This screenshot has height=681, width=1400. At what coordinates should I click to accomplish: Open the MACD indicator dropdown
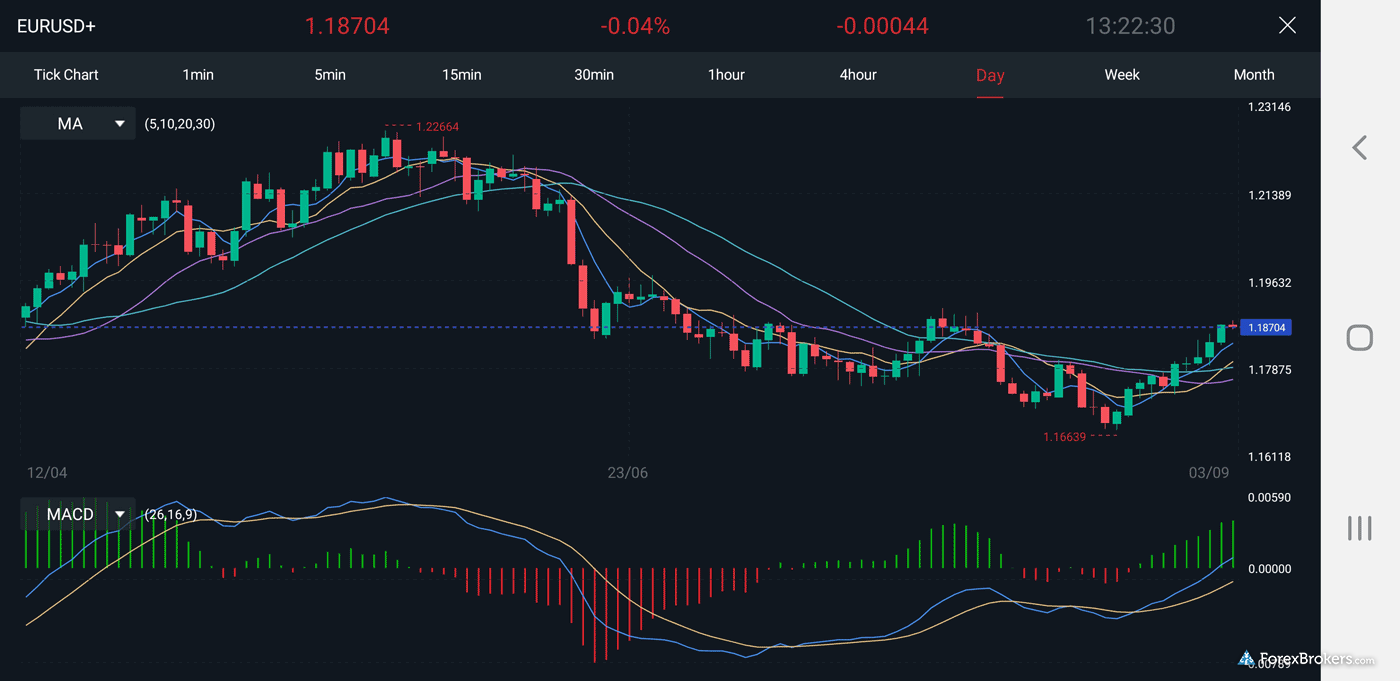78,515
